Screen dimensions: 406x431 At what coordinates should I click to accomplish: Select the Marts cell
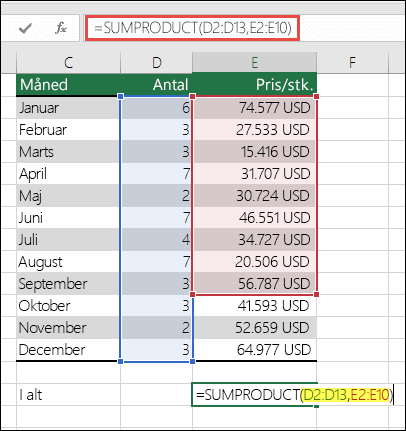coord(68,152)
